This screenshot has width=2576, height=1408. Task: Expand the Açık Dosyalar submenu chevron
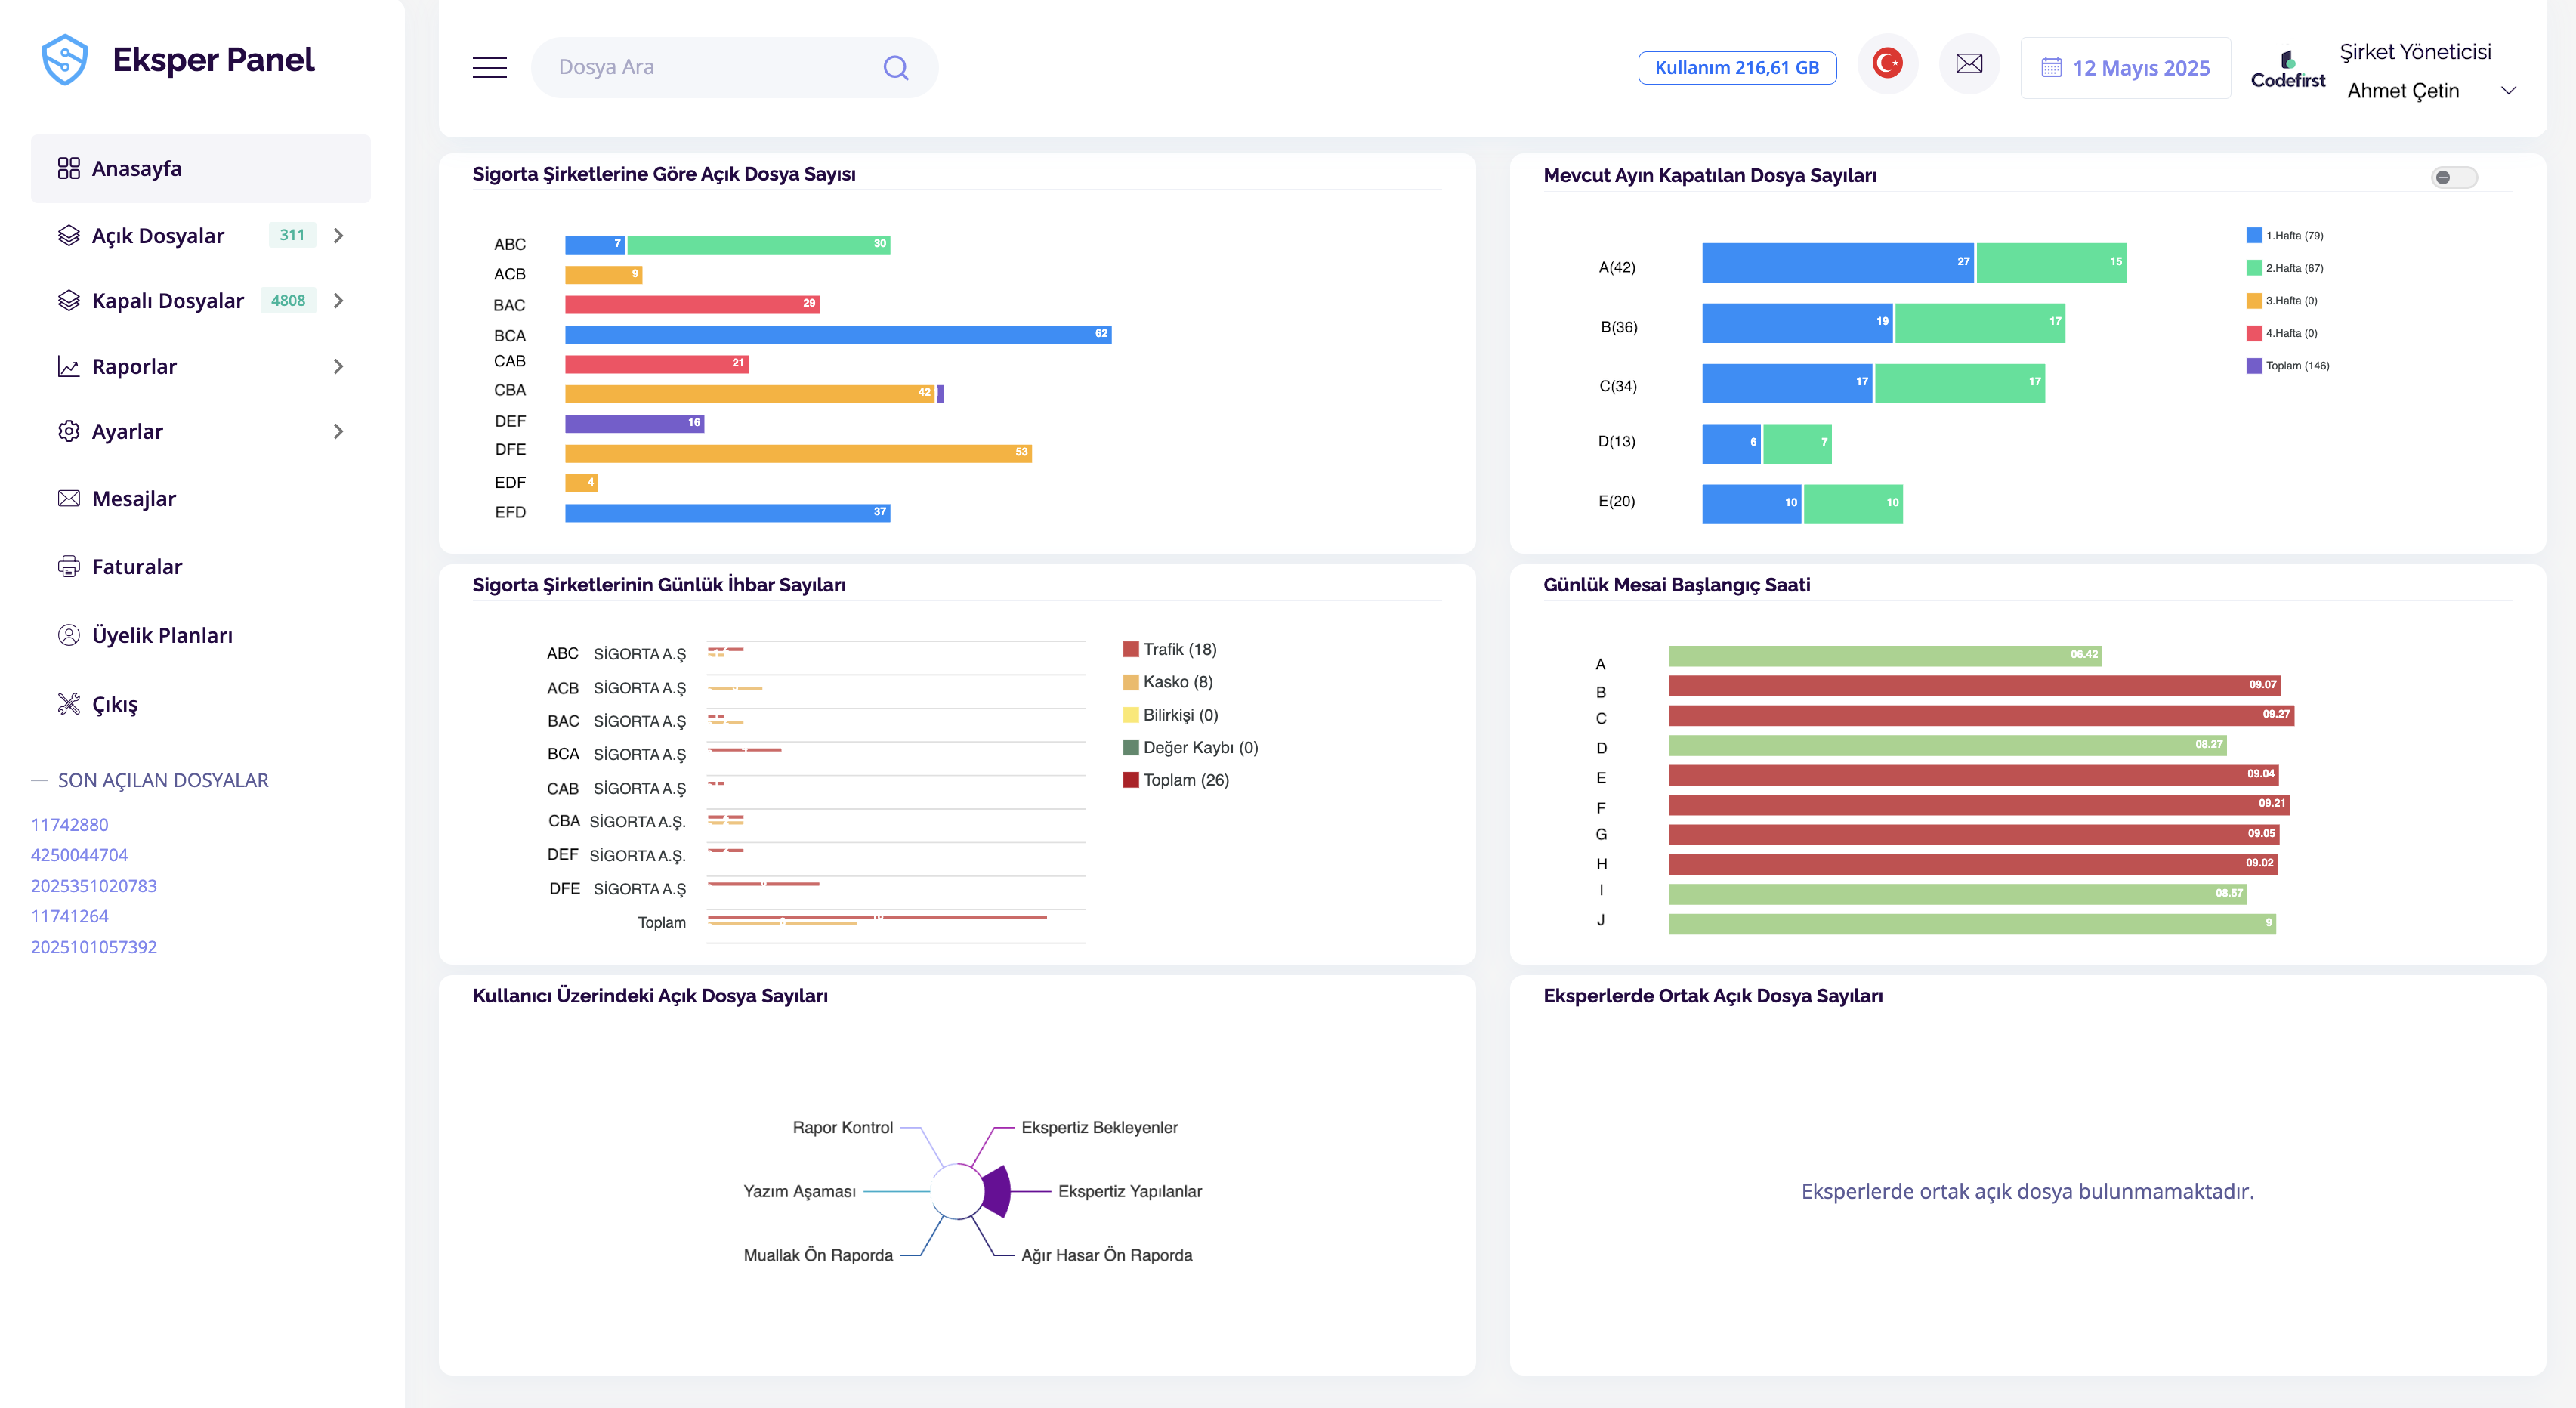[338, 235]
